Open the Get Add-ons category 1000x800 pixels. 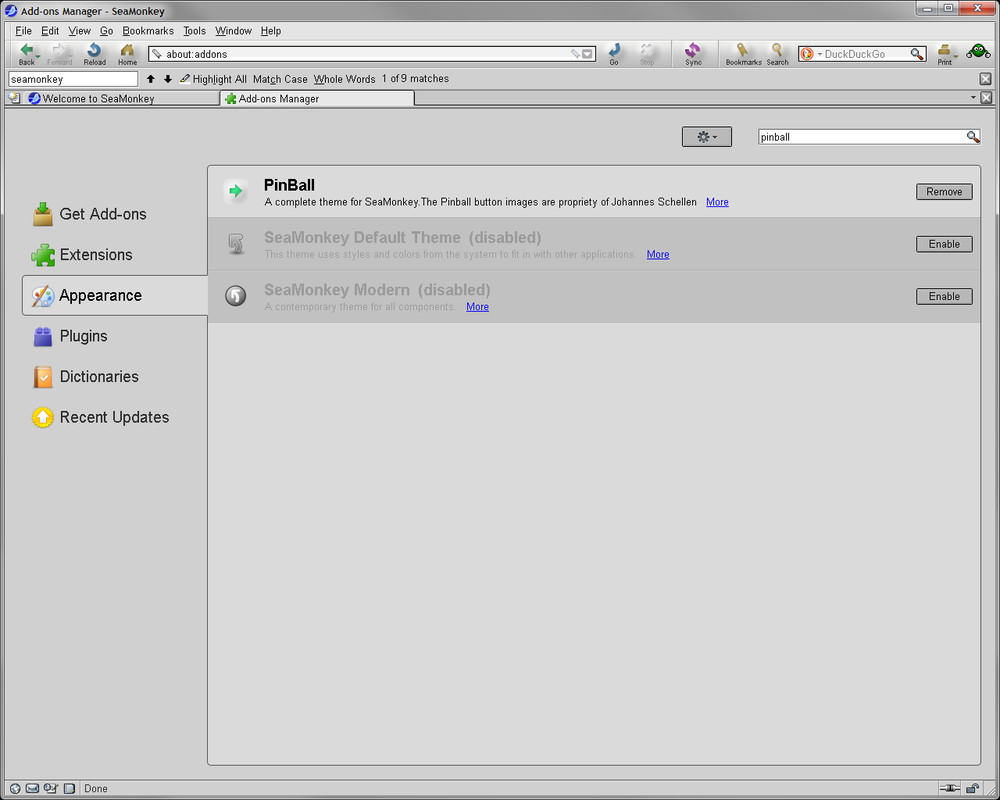click(115, 214)
